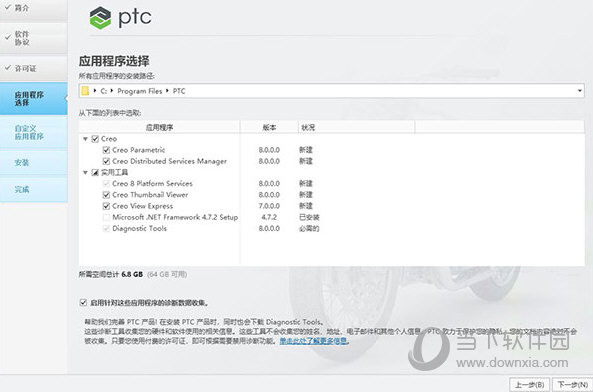
Task: Select Creo 8 Platform Services row label
Action: point(152,184)
